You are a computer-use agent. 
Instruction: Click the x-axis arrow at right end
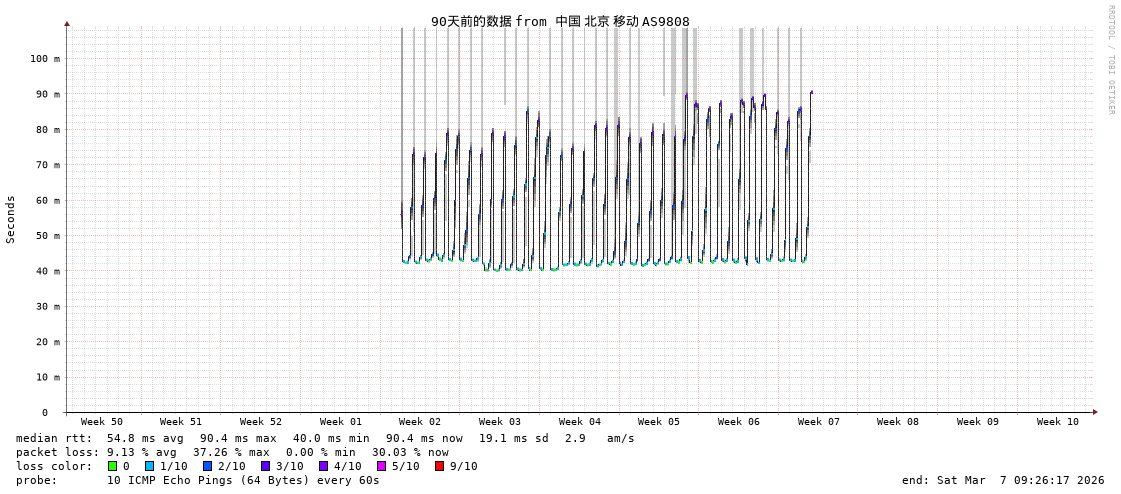click(1095, 412)
